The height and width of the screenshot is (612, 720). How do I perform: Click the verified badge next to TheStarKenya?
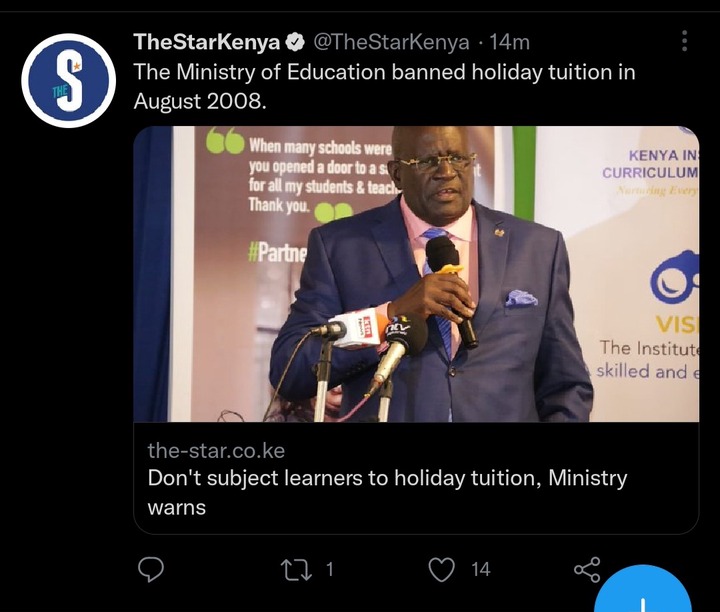[296, 42]
